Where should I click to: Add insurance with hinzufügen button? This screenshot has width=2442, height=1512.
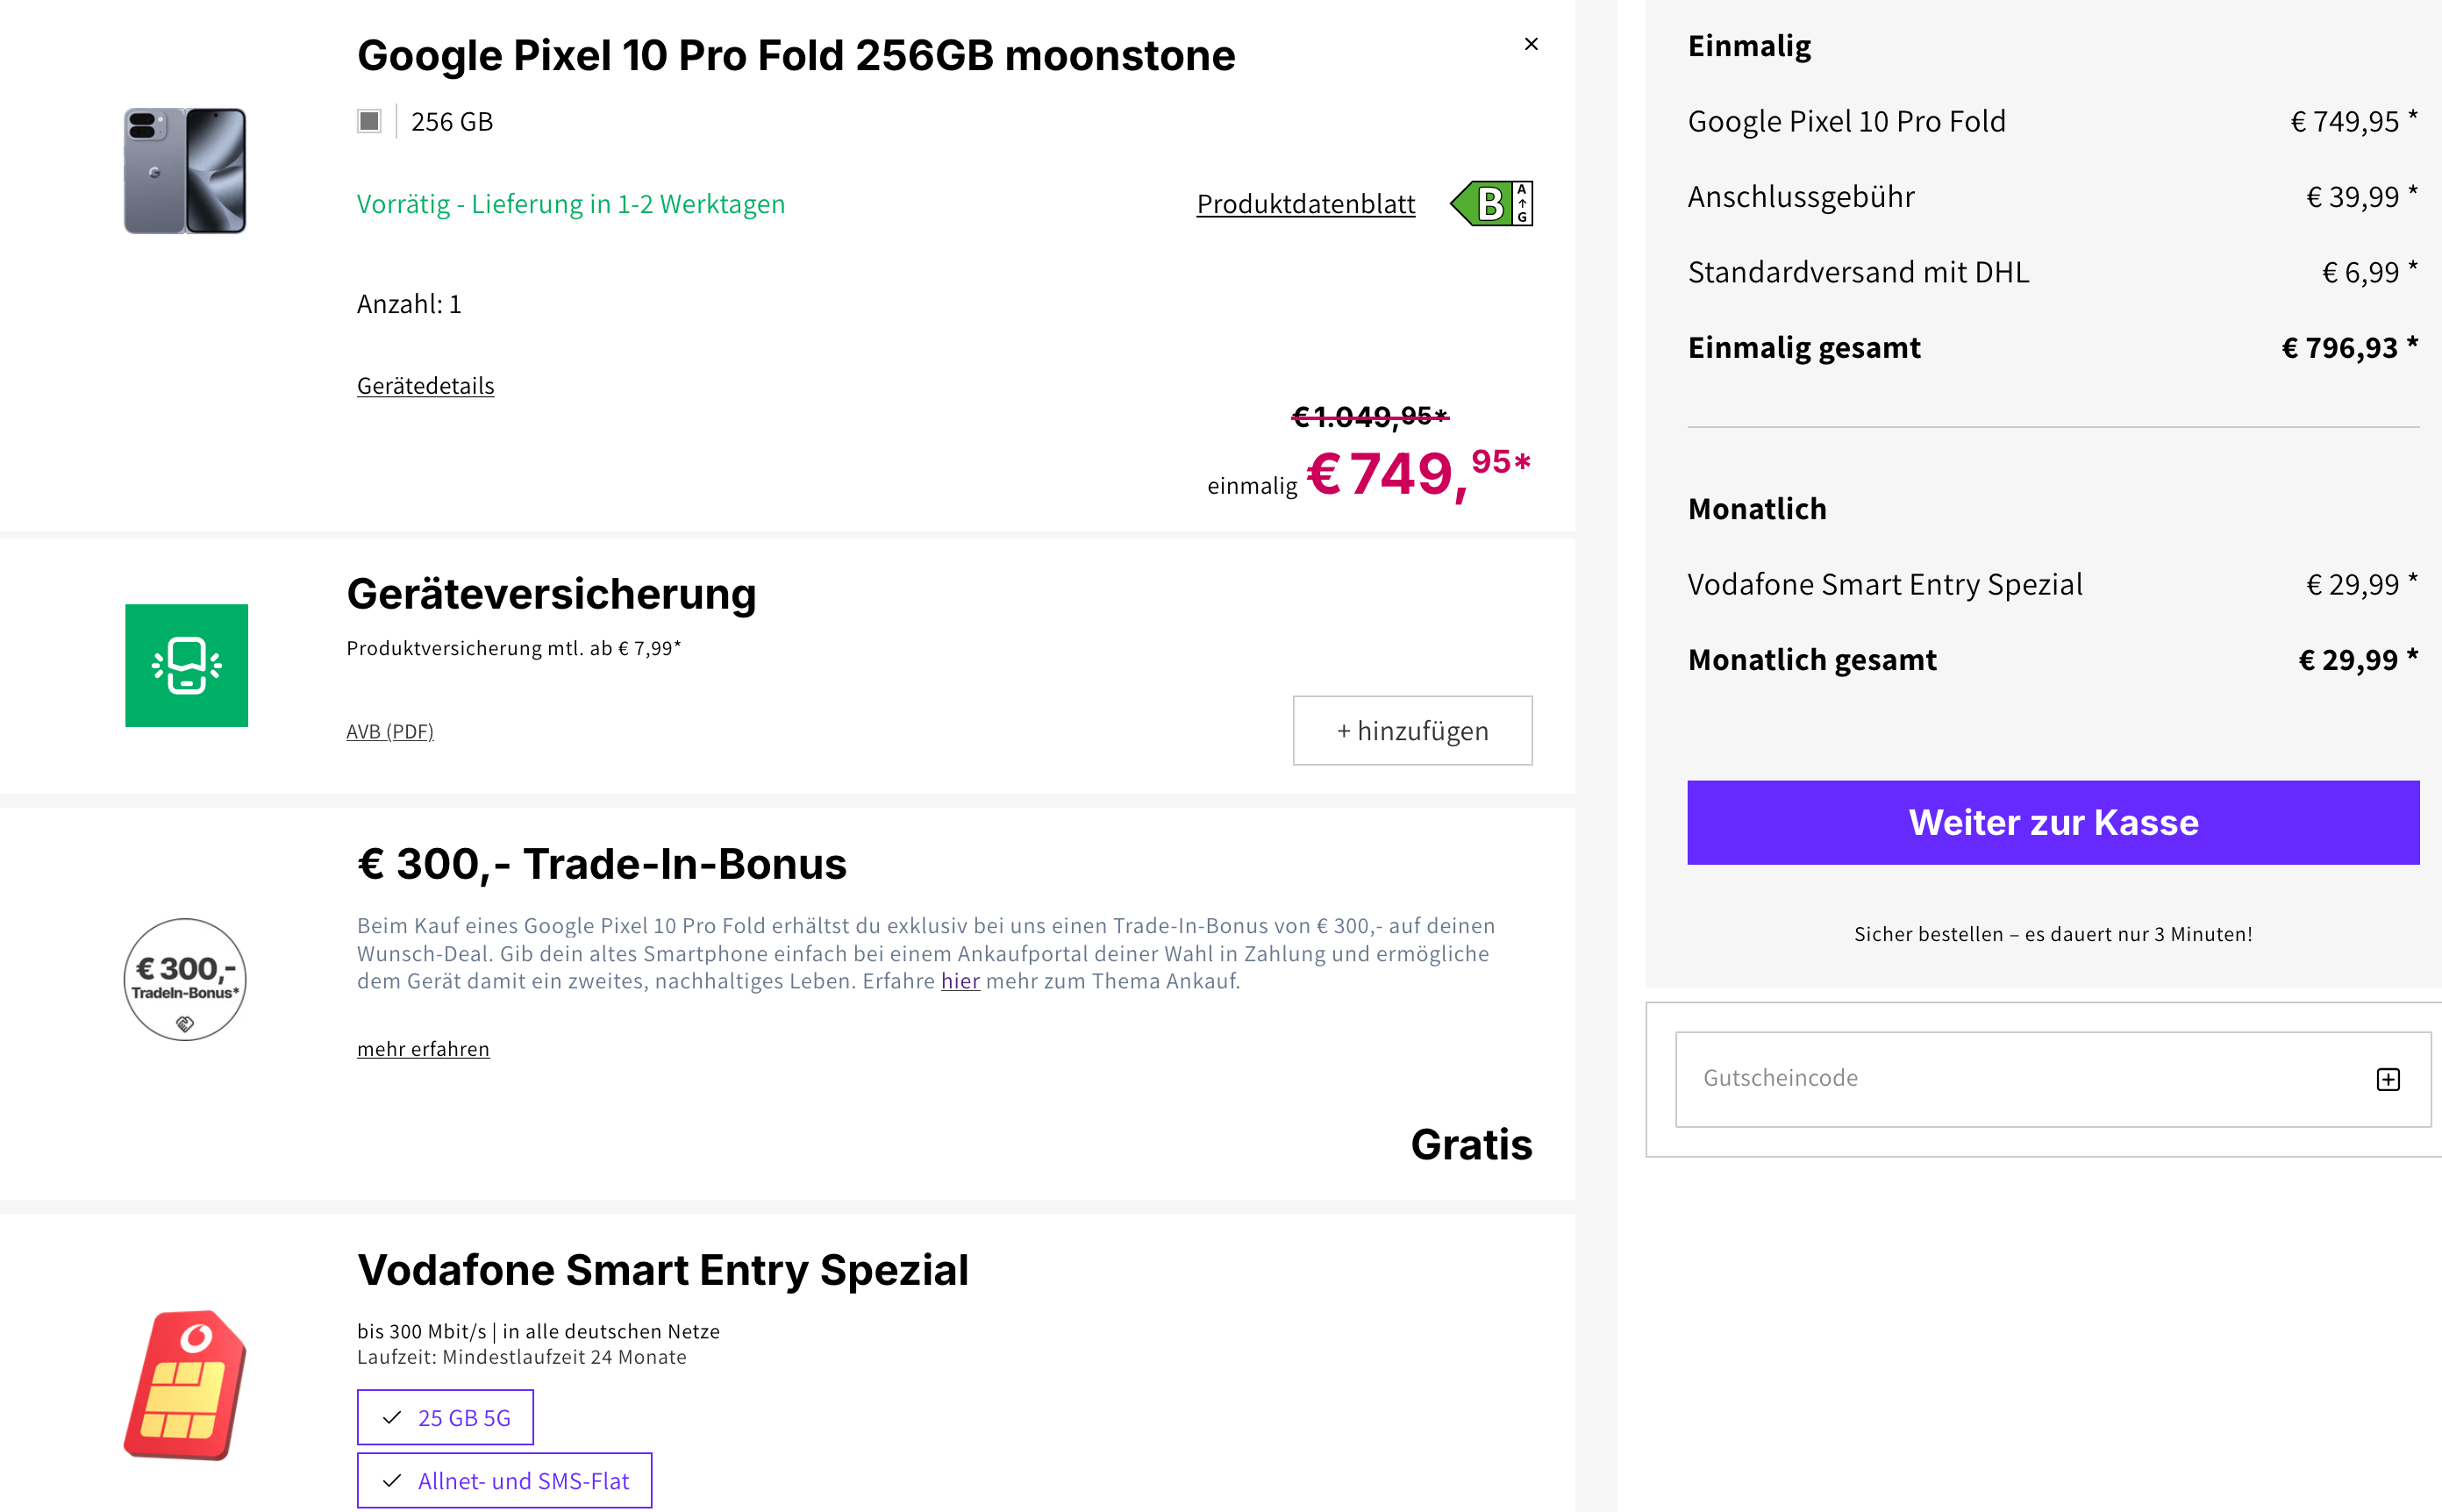pyautogui.click(x=1412, y=731)
